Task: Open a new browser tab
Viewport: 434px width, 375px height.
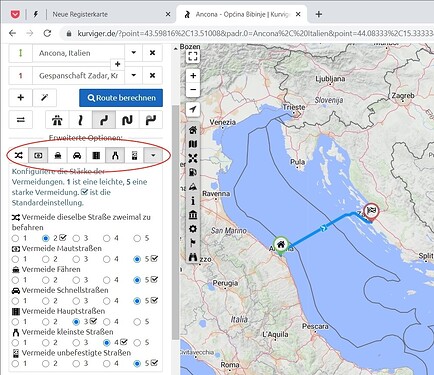Action: click(x=319, y=14)
